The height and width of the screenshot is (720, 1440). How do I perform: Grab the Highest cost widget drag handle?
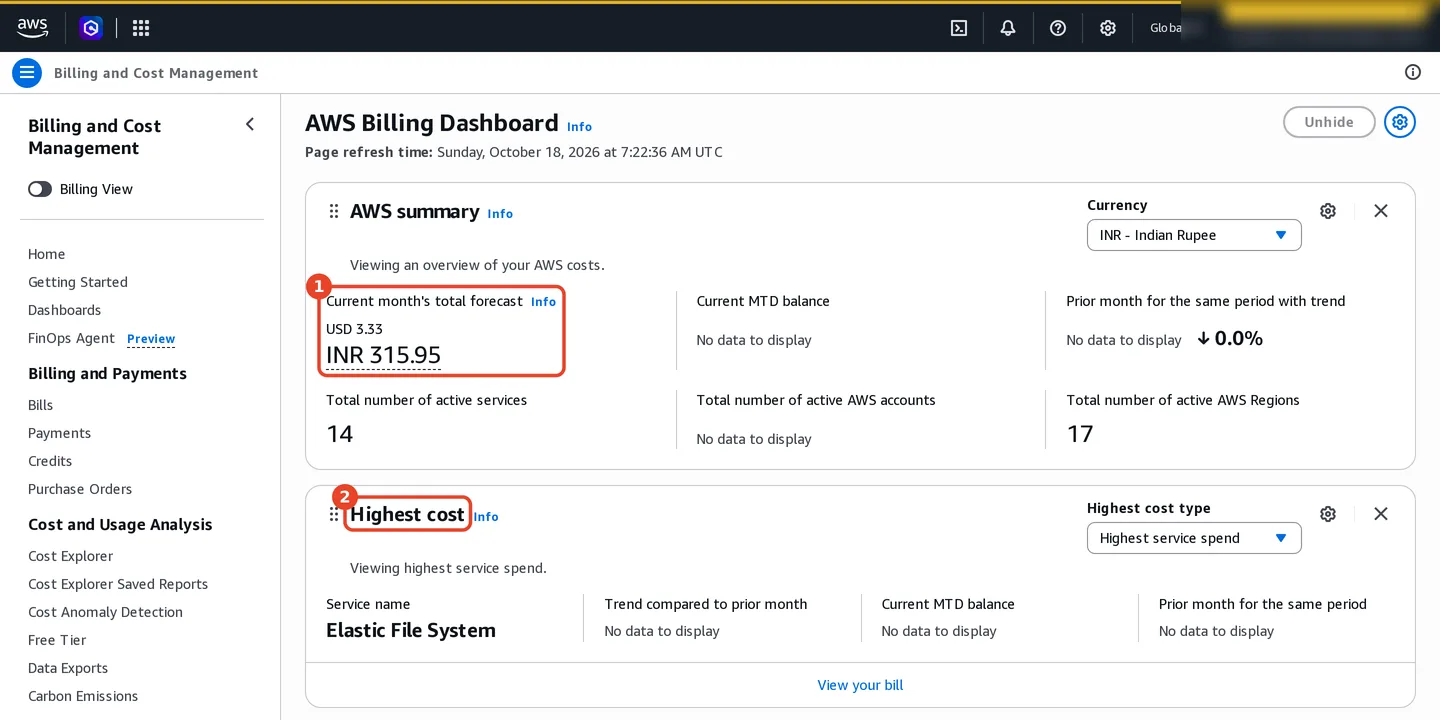(334, 514)
